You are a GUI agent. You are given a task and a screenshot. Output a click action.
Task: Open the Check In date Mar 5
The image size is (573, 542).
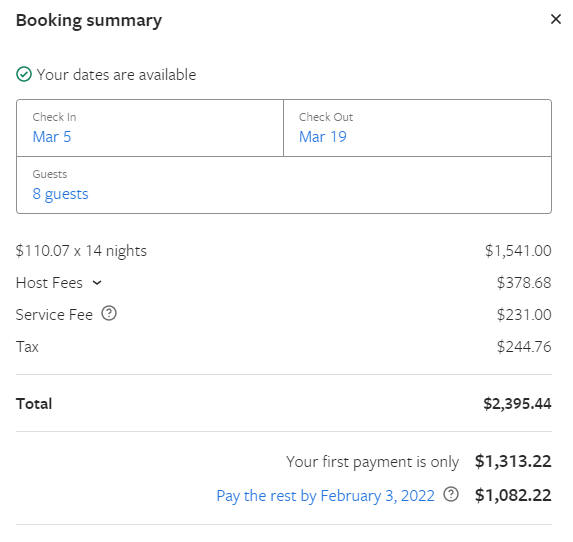52,137
